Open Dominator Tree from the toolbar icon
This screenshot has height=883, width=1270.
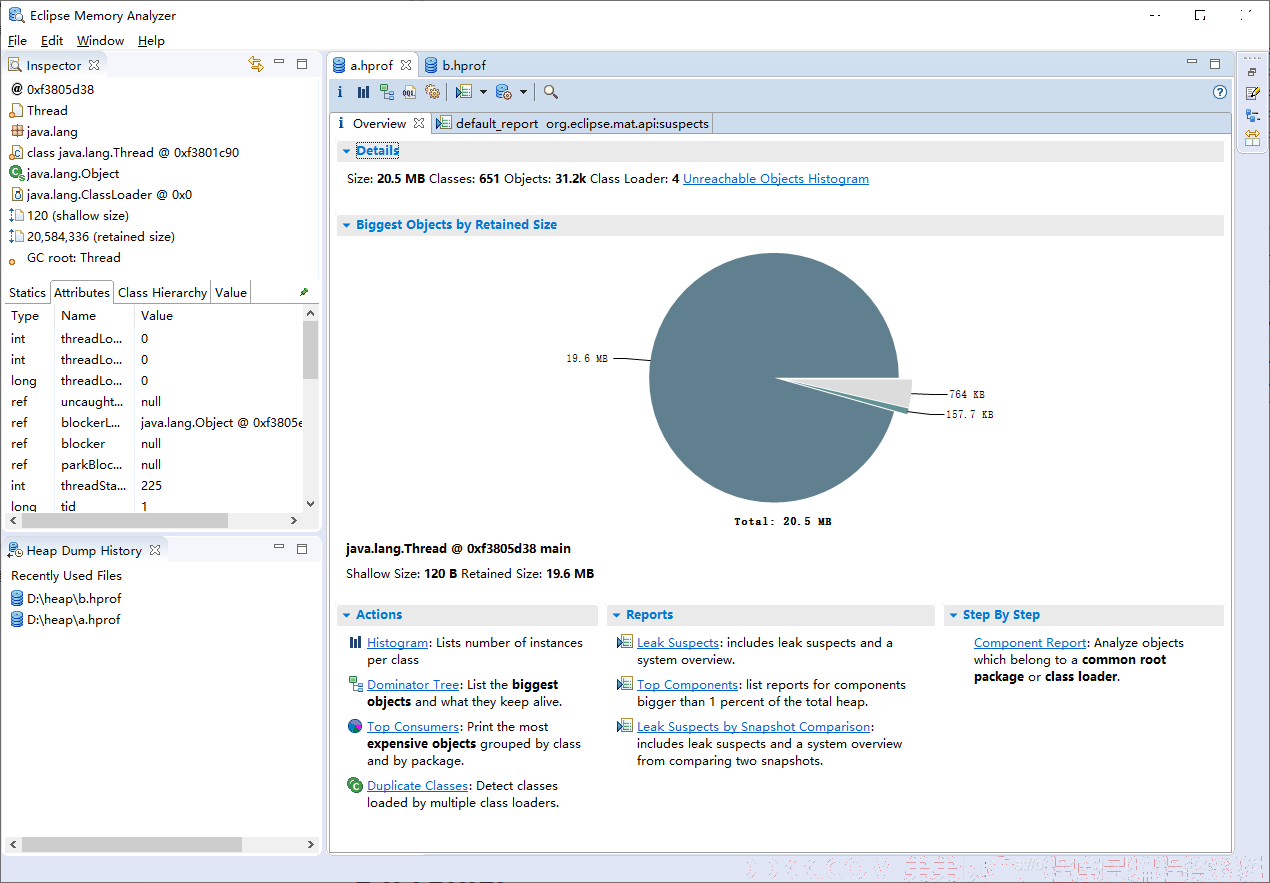coord(386,92)
